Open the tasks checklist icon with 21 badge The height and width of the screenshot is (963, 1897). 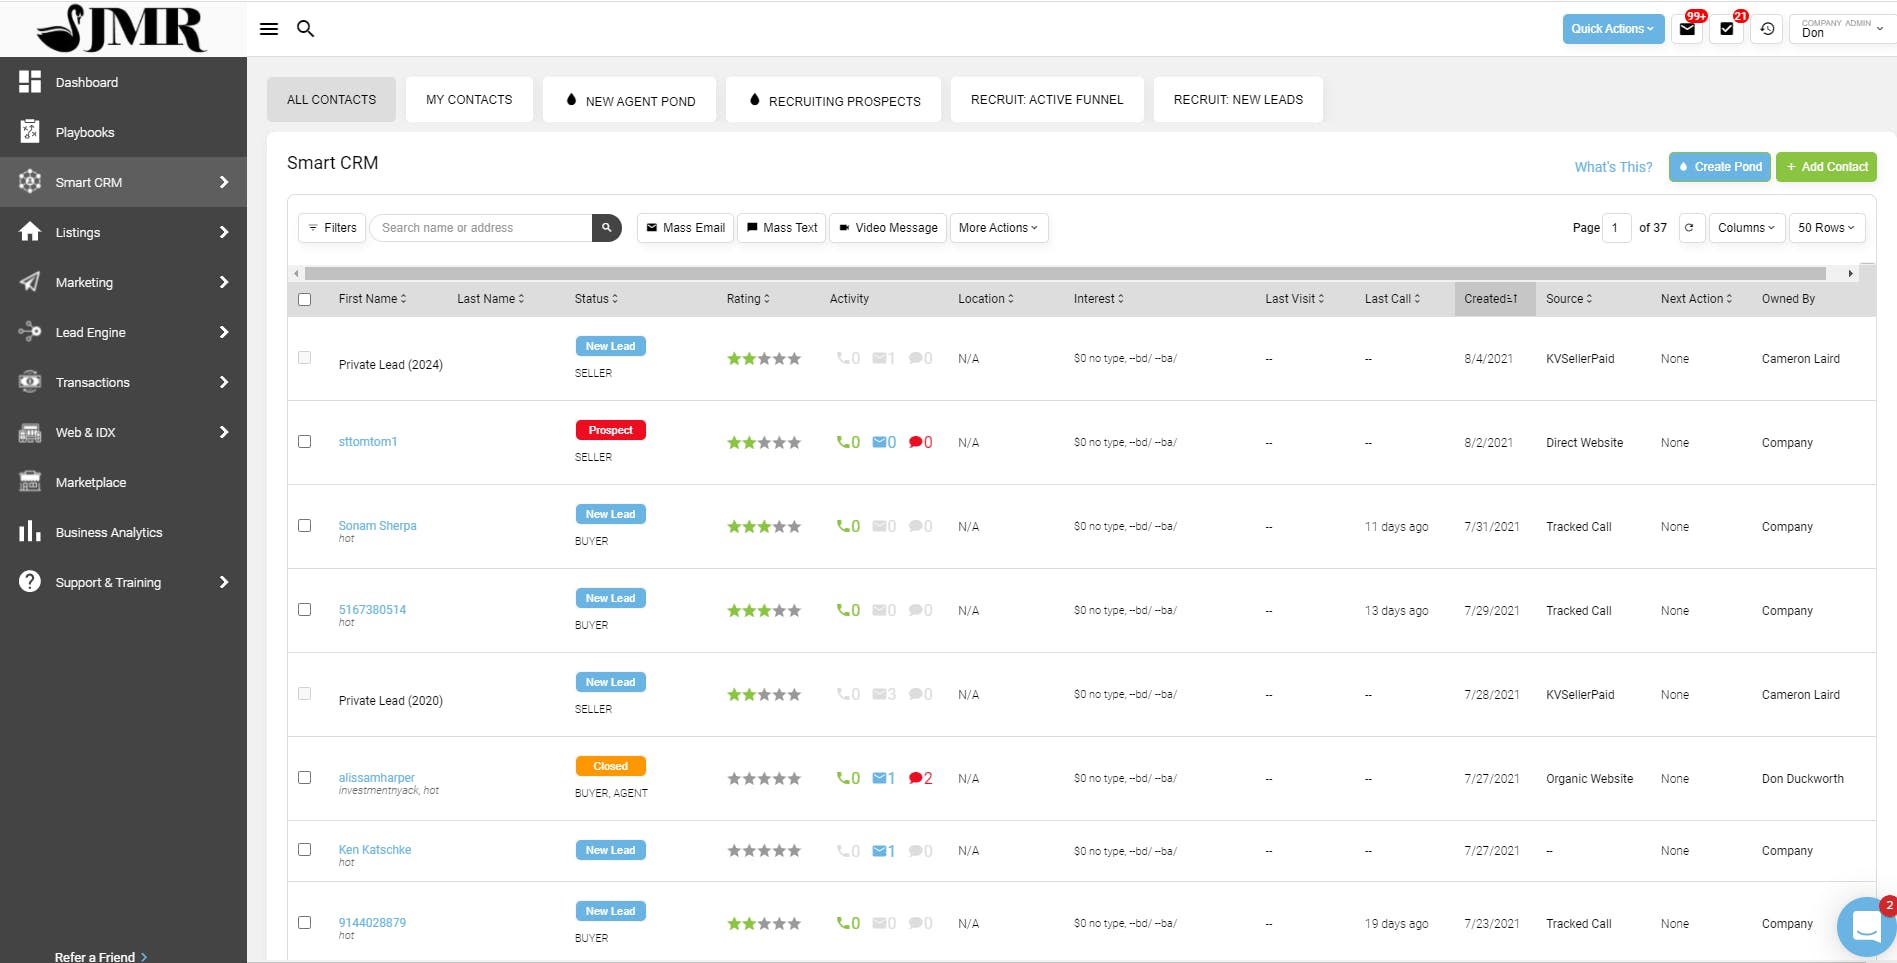click(1727, 29)
